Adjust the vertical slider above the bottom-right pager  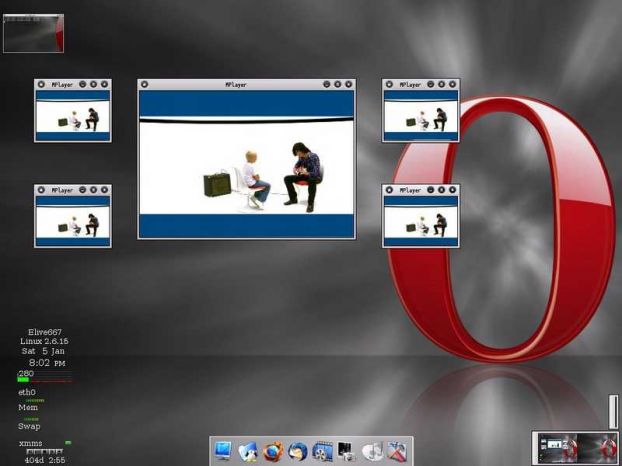pyautogui.click(x=613, y=412)
